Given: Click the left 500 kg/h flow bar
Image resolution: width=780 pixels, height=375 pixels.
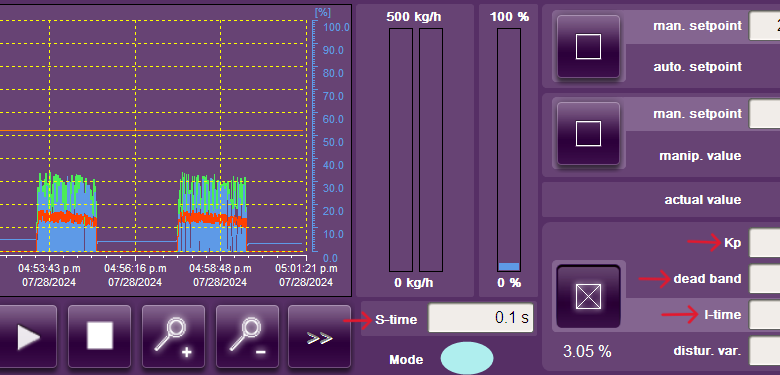Looking at the screenshot, I should (x=401, y=150).
